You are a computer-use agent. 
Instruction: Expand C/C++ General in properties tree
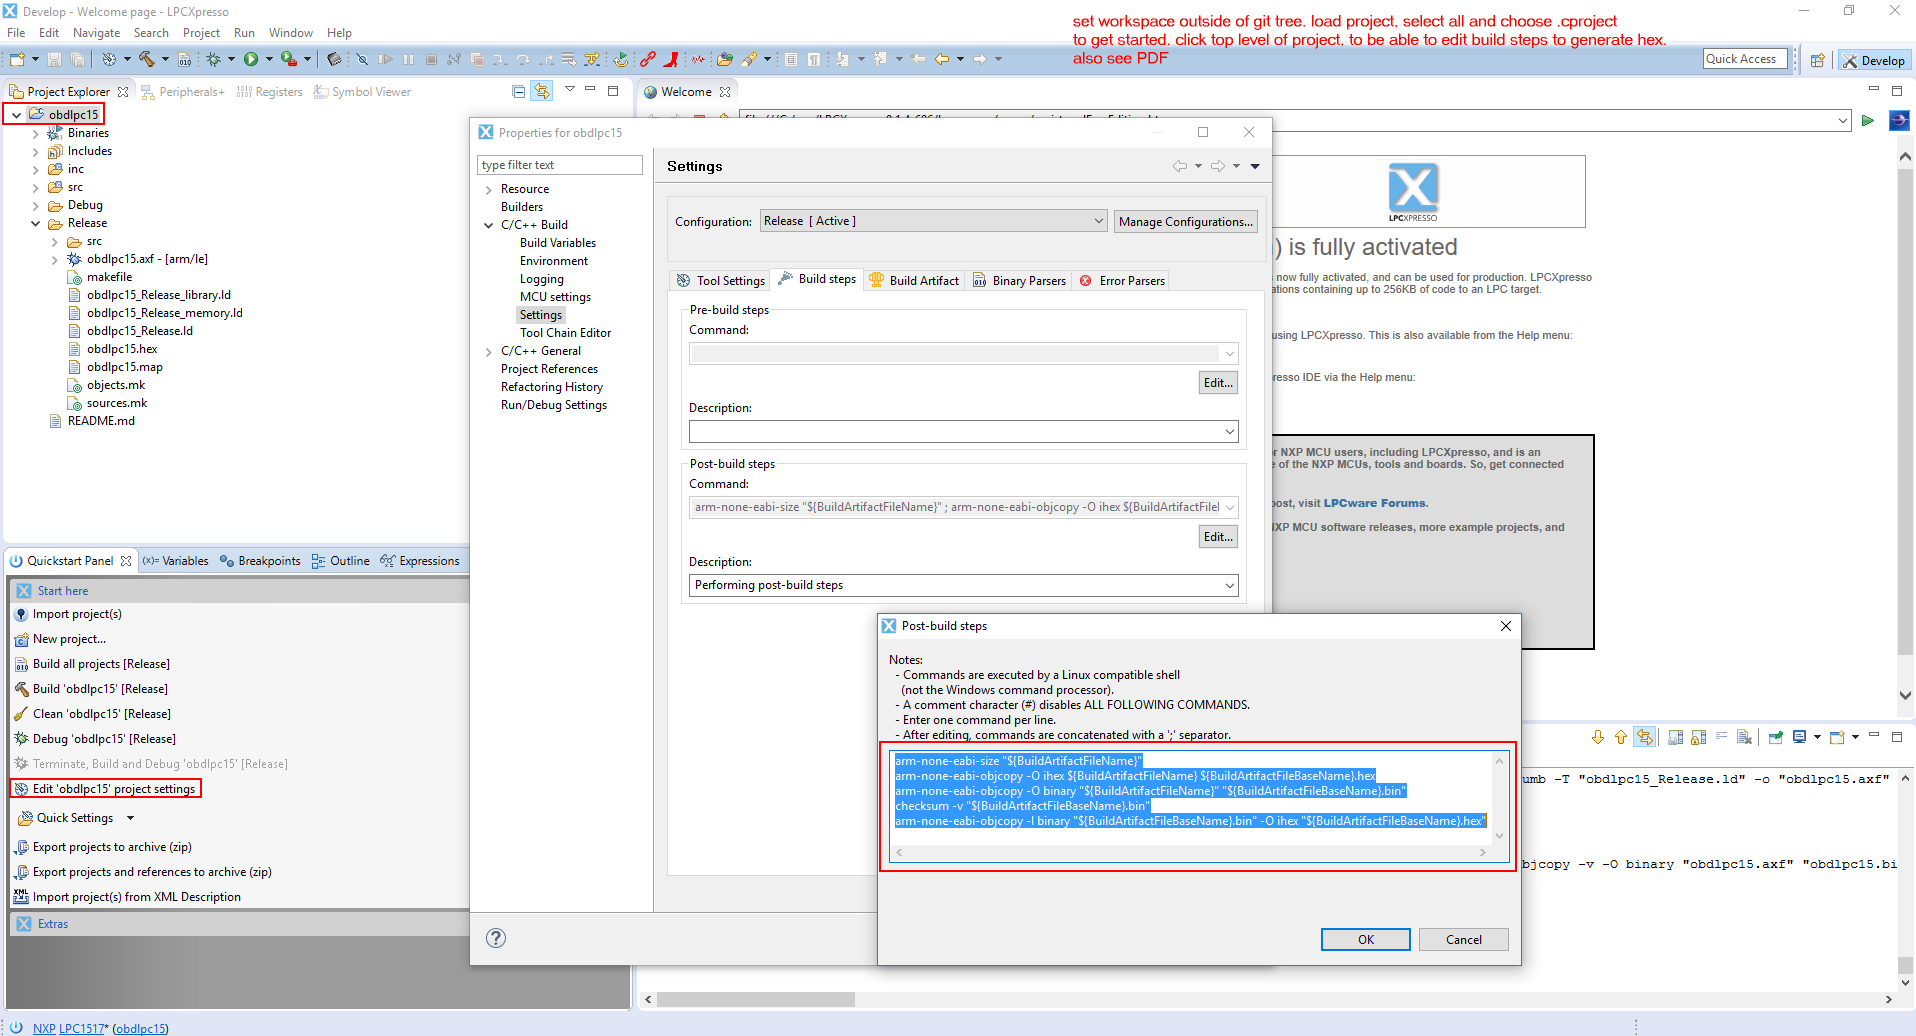pyautogui.click(x=489, y=351)
